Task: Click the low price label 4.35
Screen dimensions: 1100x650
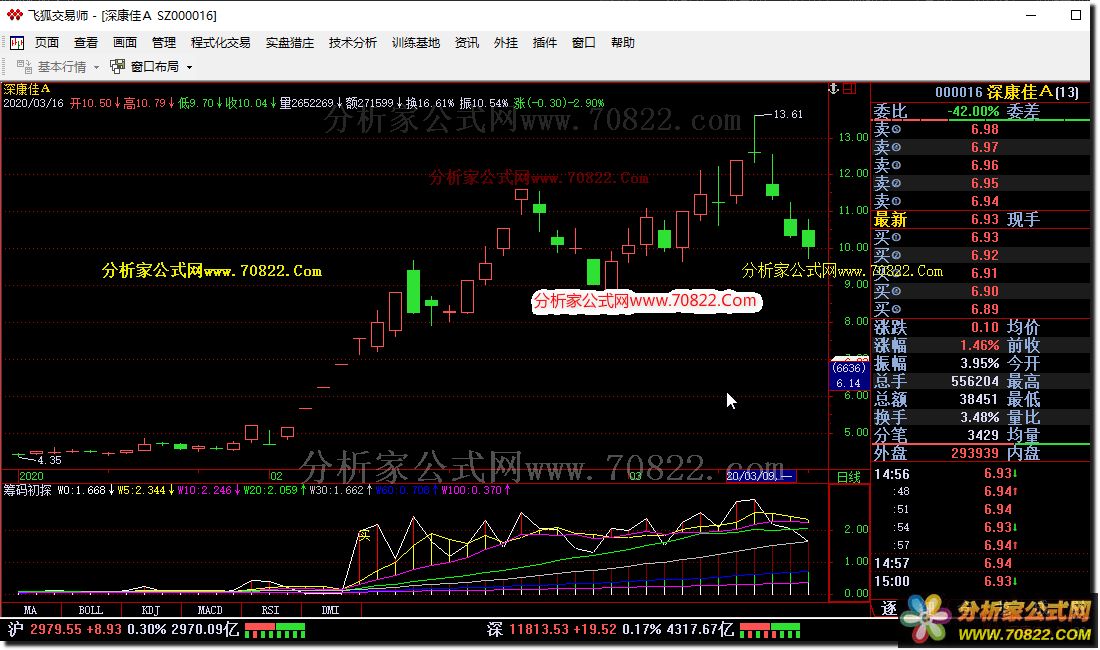Action: [x=49, y=461]
